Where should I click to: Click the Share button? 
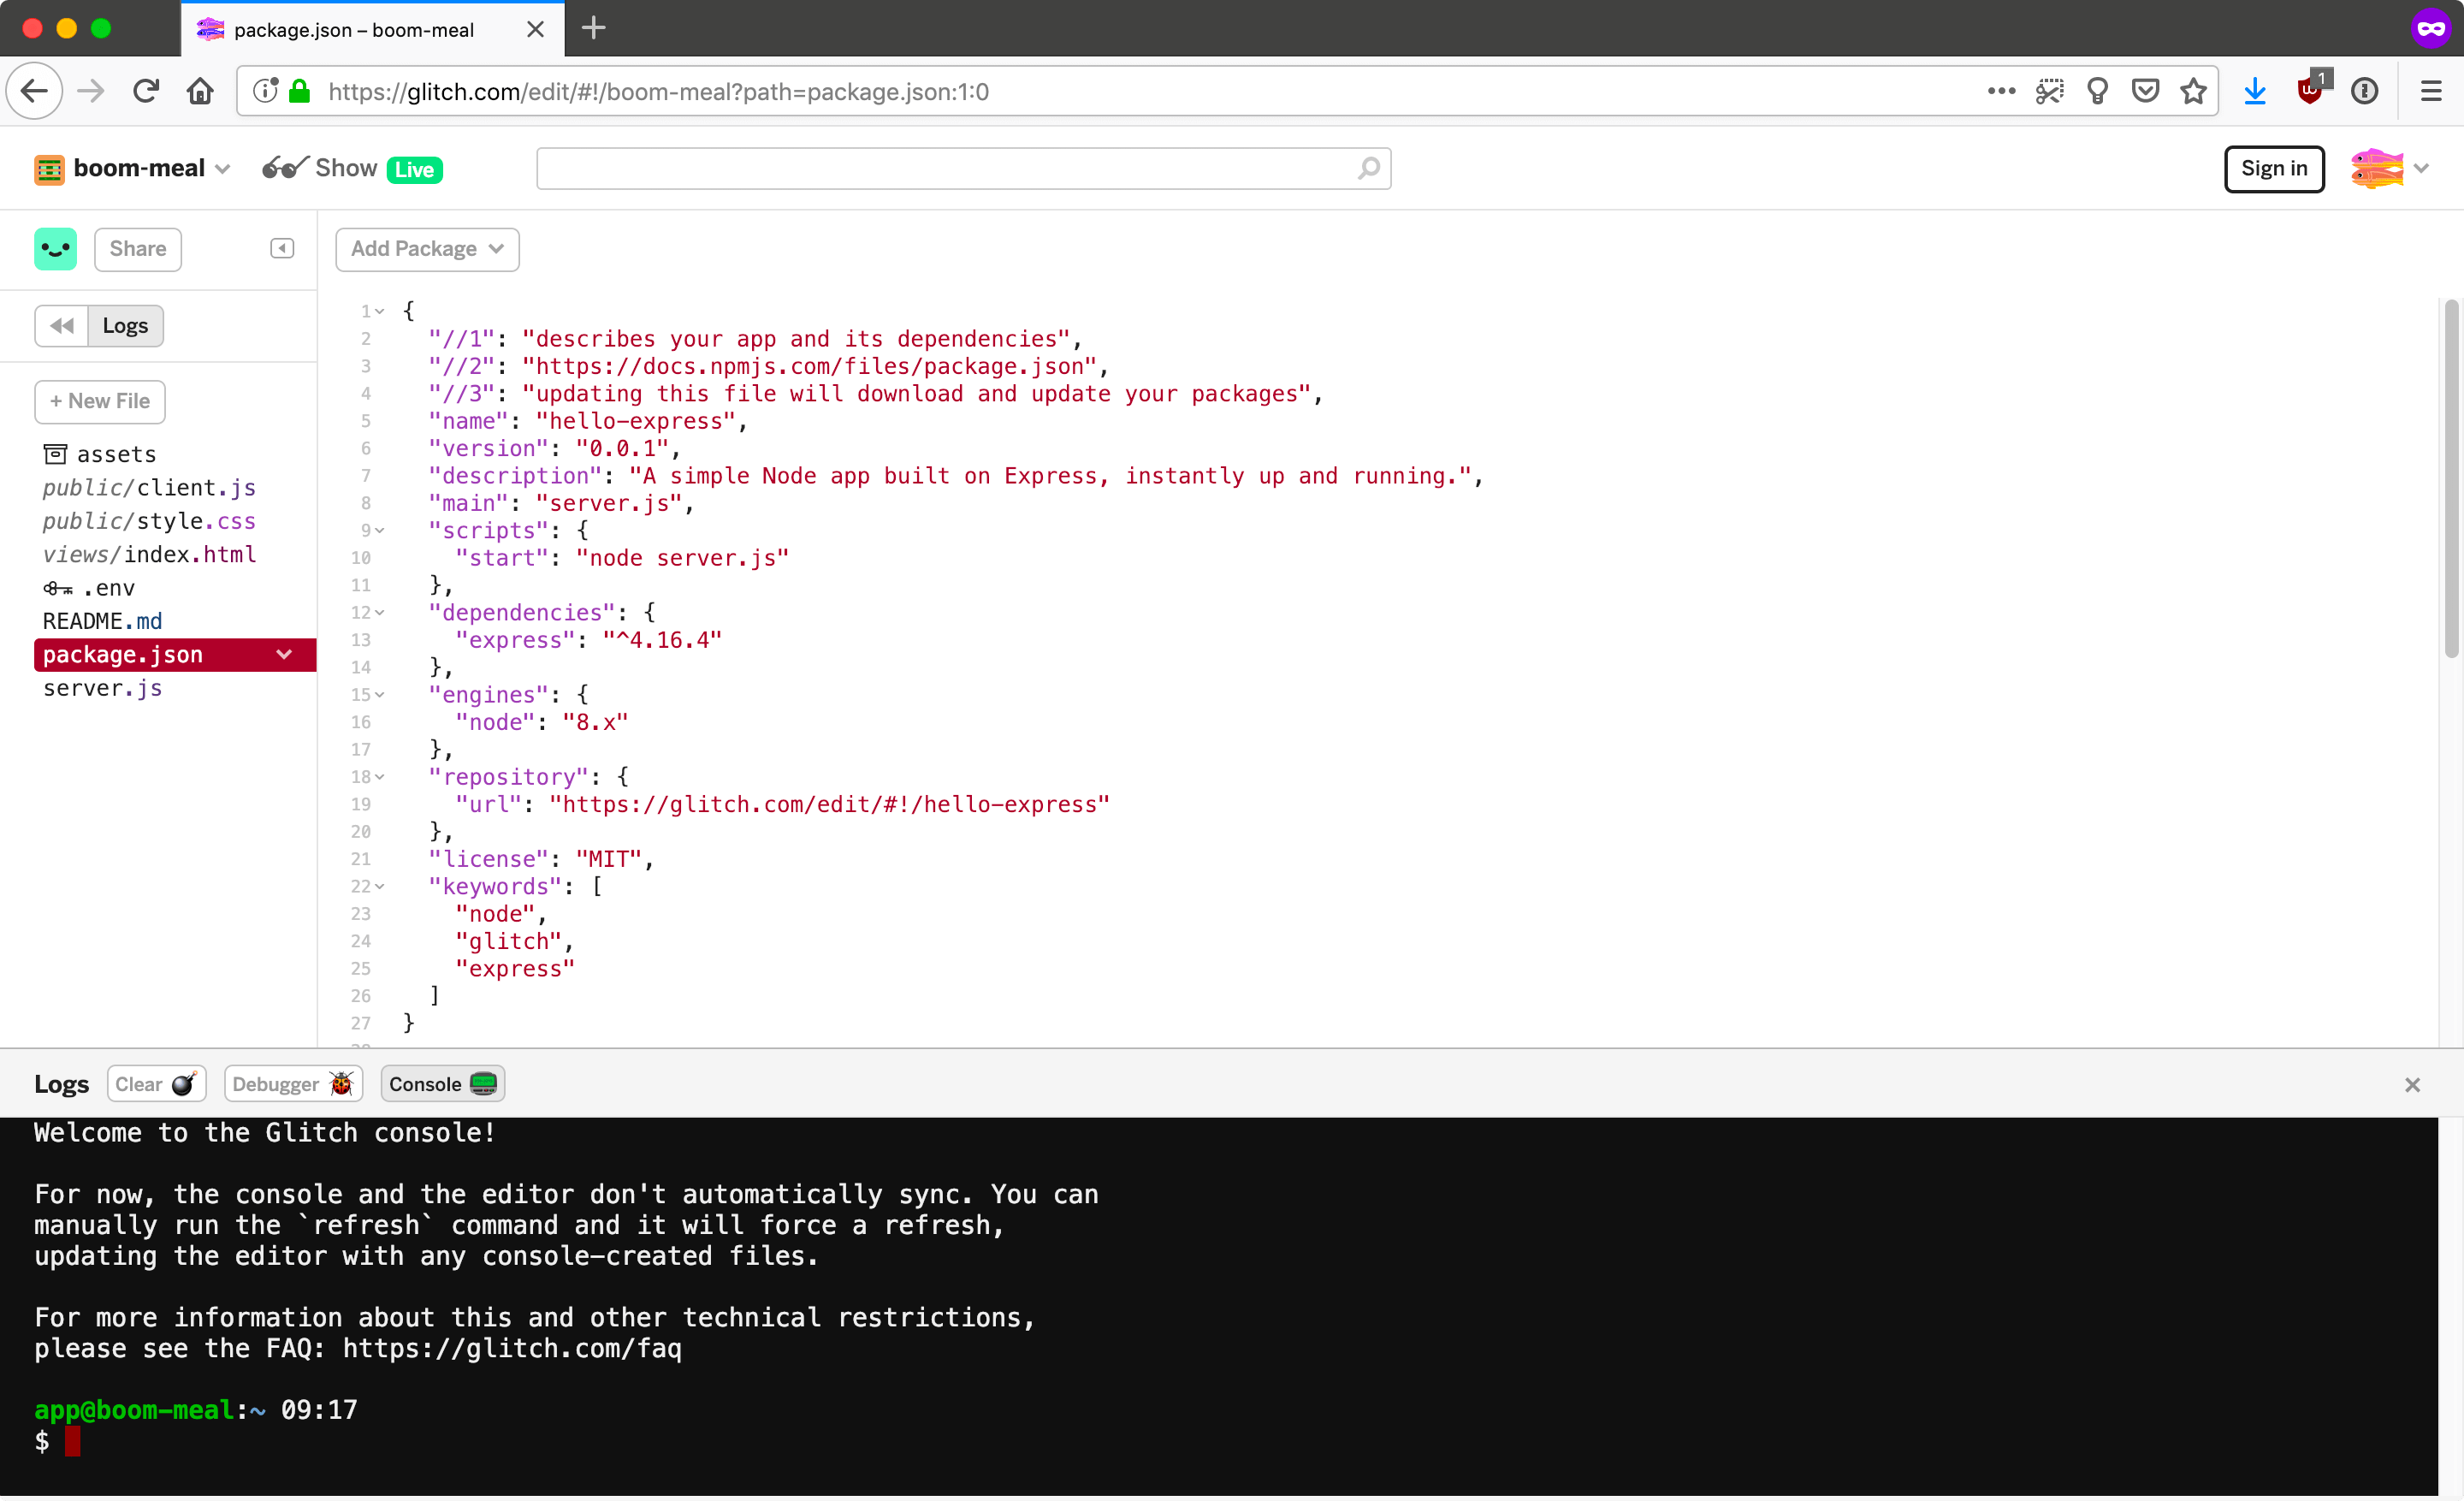click(x=138, y=249)
